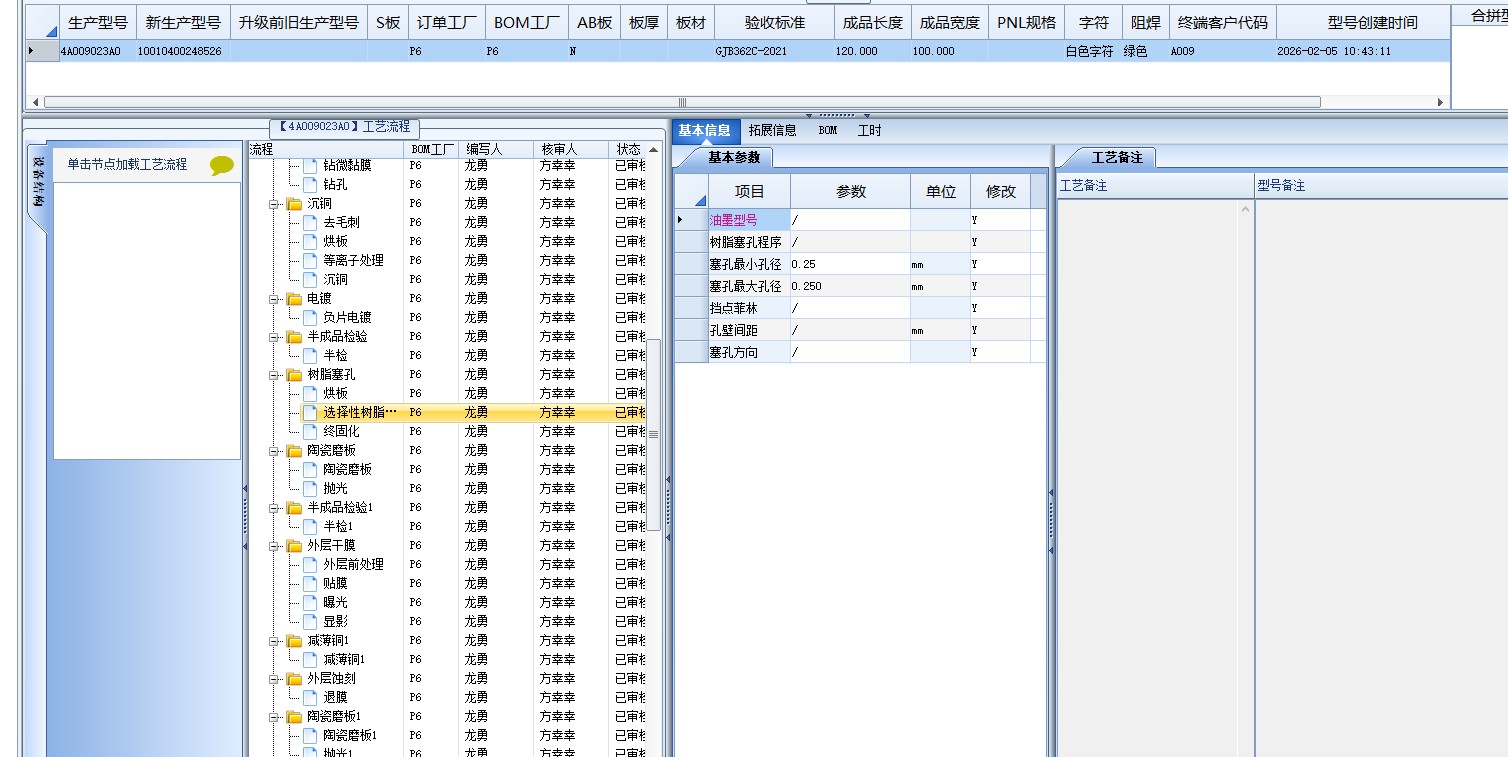
Task: Click the document icon beside 去毛刺
Action: (310, 223)
